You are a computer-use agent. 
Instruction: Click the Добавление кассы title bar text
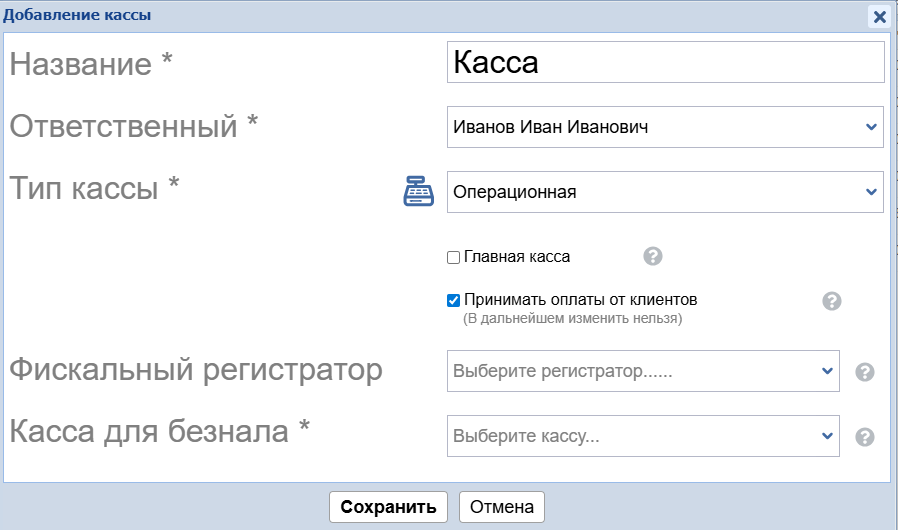point(79,16)
